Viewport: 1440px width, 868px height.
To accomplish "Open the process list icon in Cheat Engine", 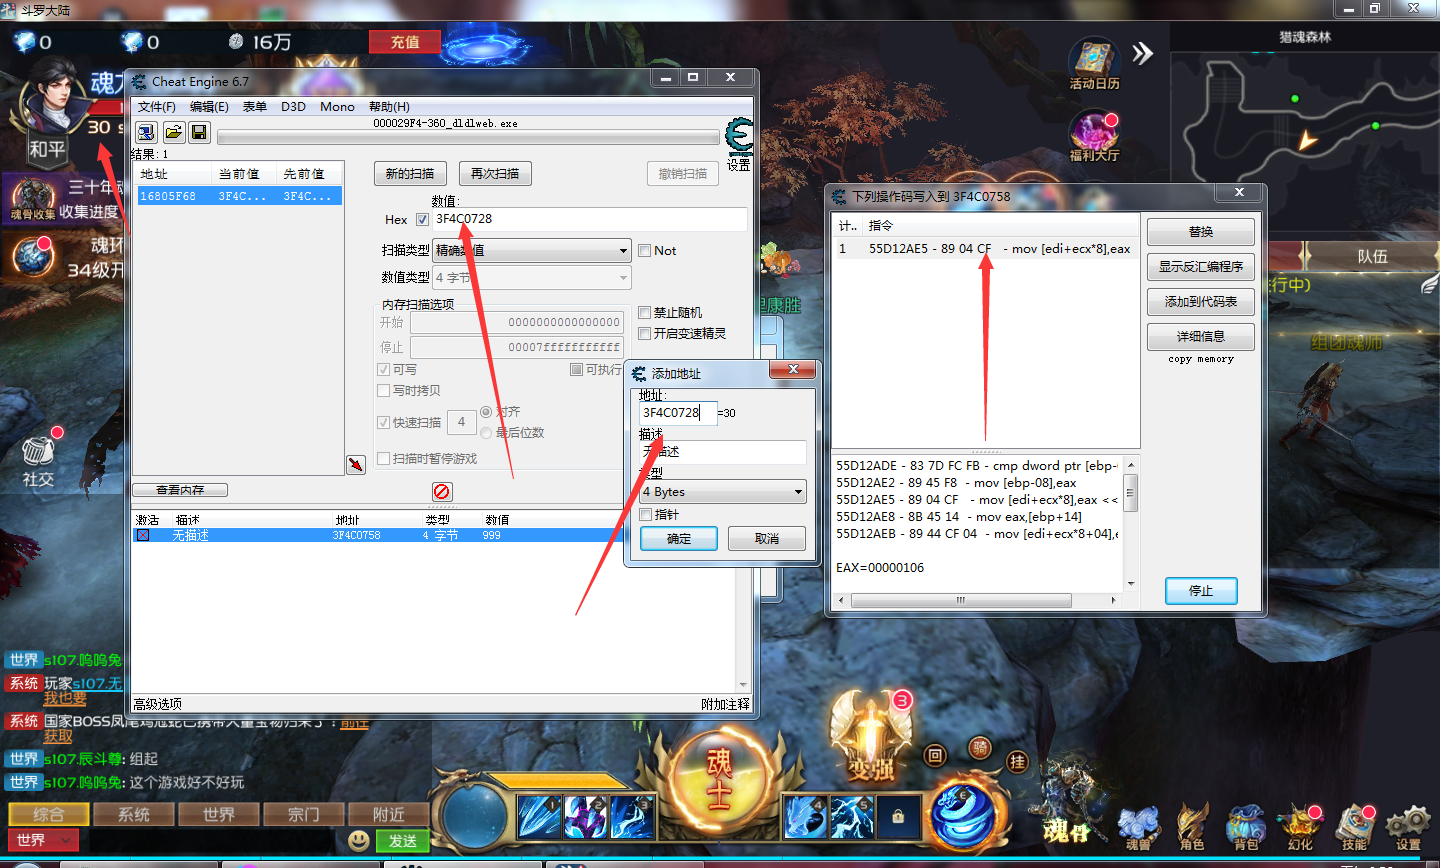I will pyautogui.click(x=146, y=132).
